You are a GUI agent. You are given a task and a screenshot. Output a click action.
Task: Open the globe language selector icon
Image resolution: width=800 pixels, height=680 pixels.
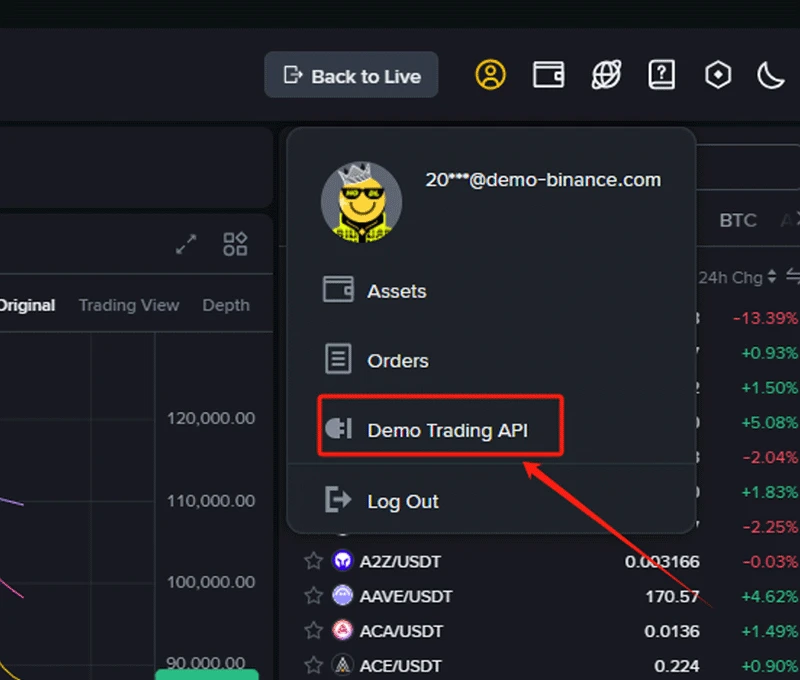606,74
